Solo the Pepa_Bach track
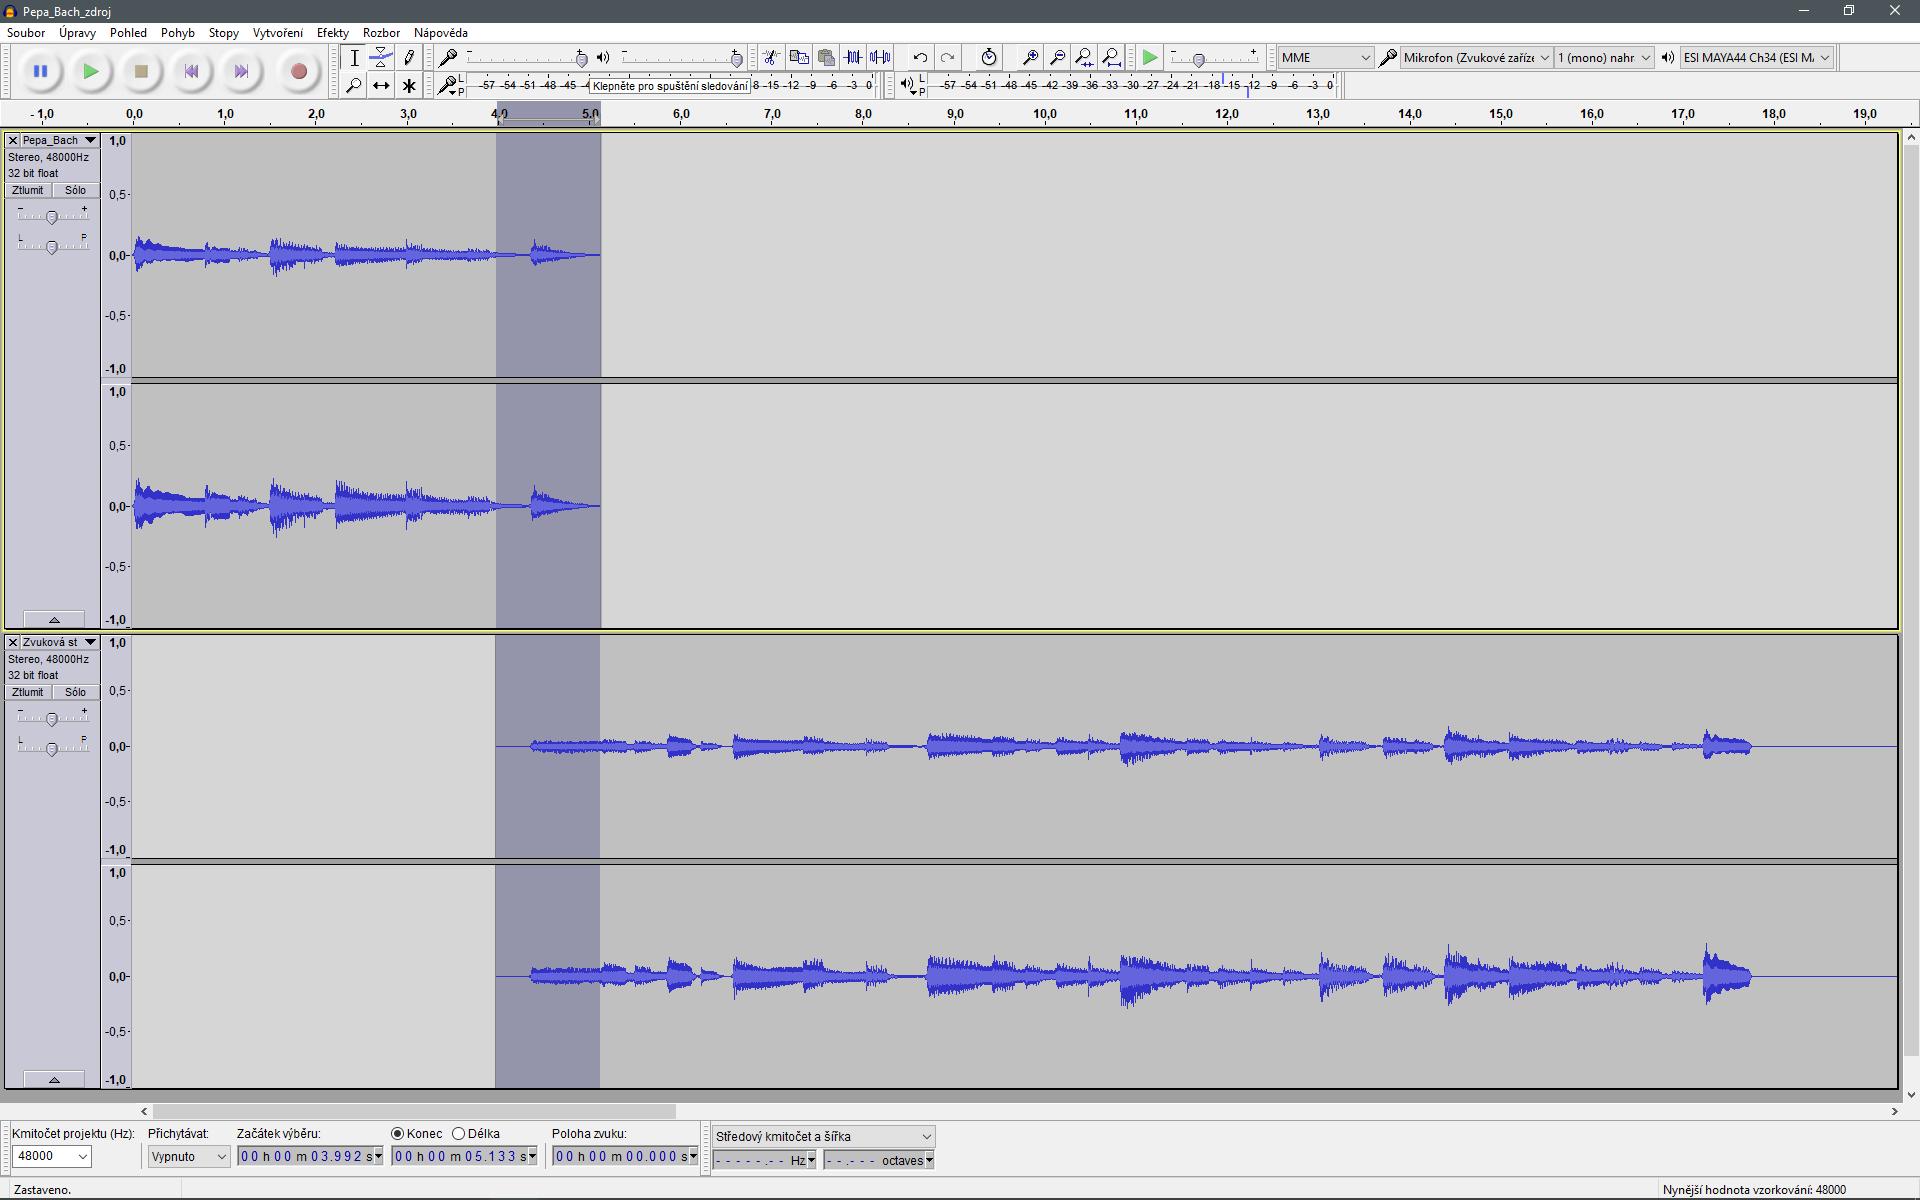Image resolution: width=1920 pixels, height=1200 pixels. tap(75, 190)
